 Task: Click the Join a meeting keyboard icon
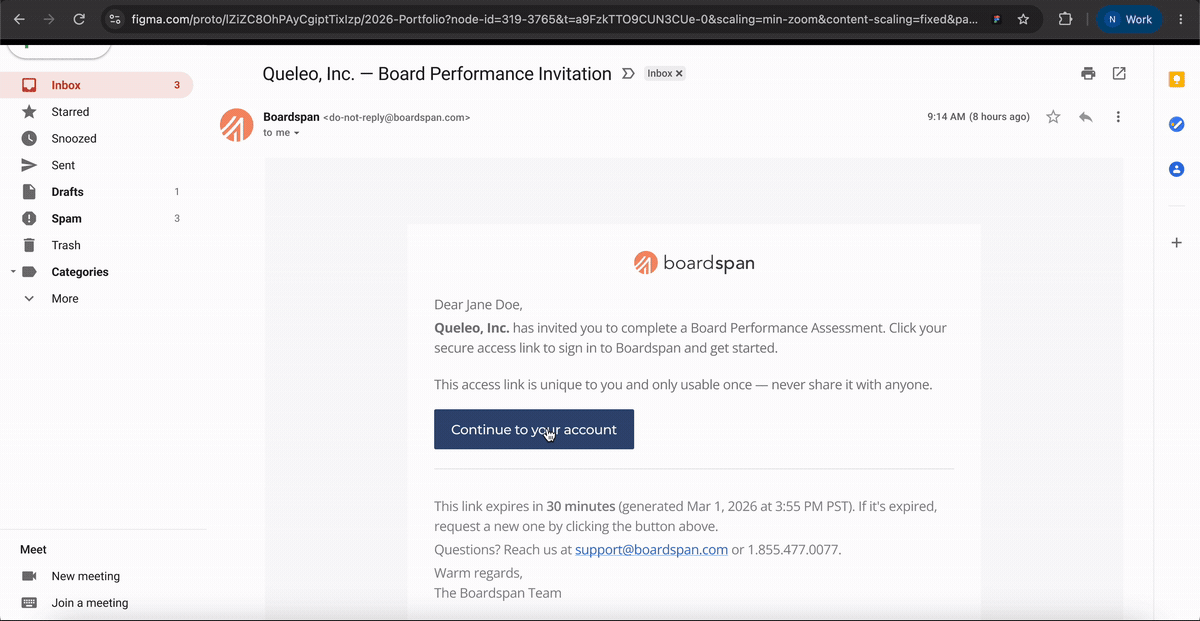[x=30, y=603]
